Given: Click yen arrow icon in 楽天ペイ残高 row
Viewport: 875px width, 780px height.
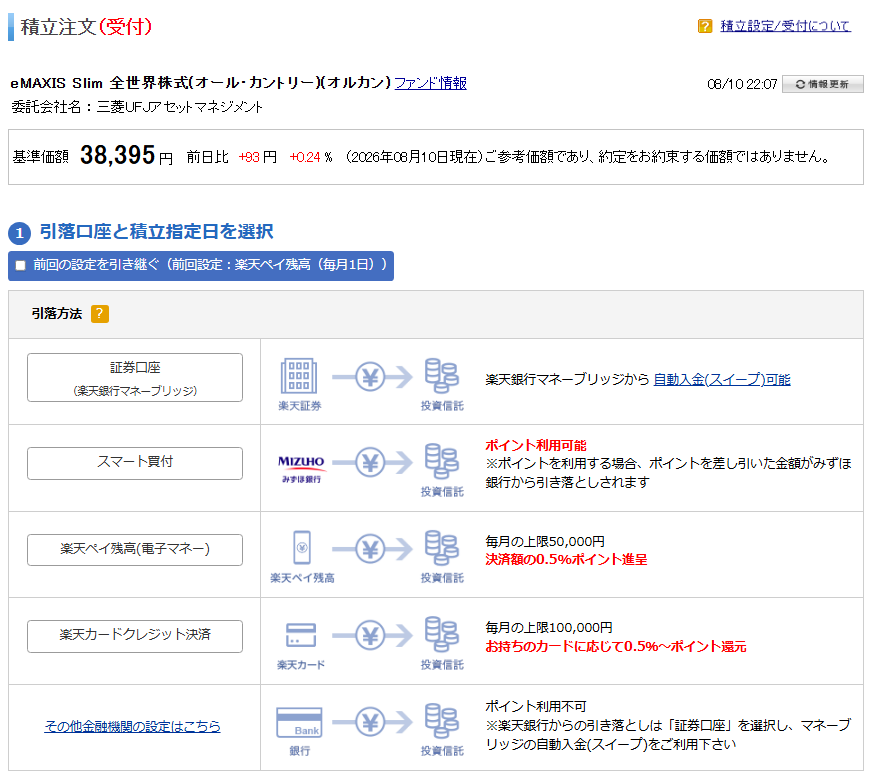Looking at the screenshot, I should [x=372, y=549].
